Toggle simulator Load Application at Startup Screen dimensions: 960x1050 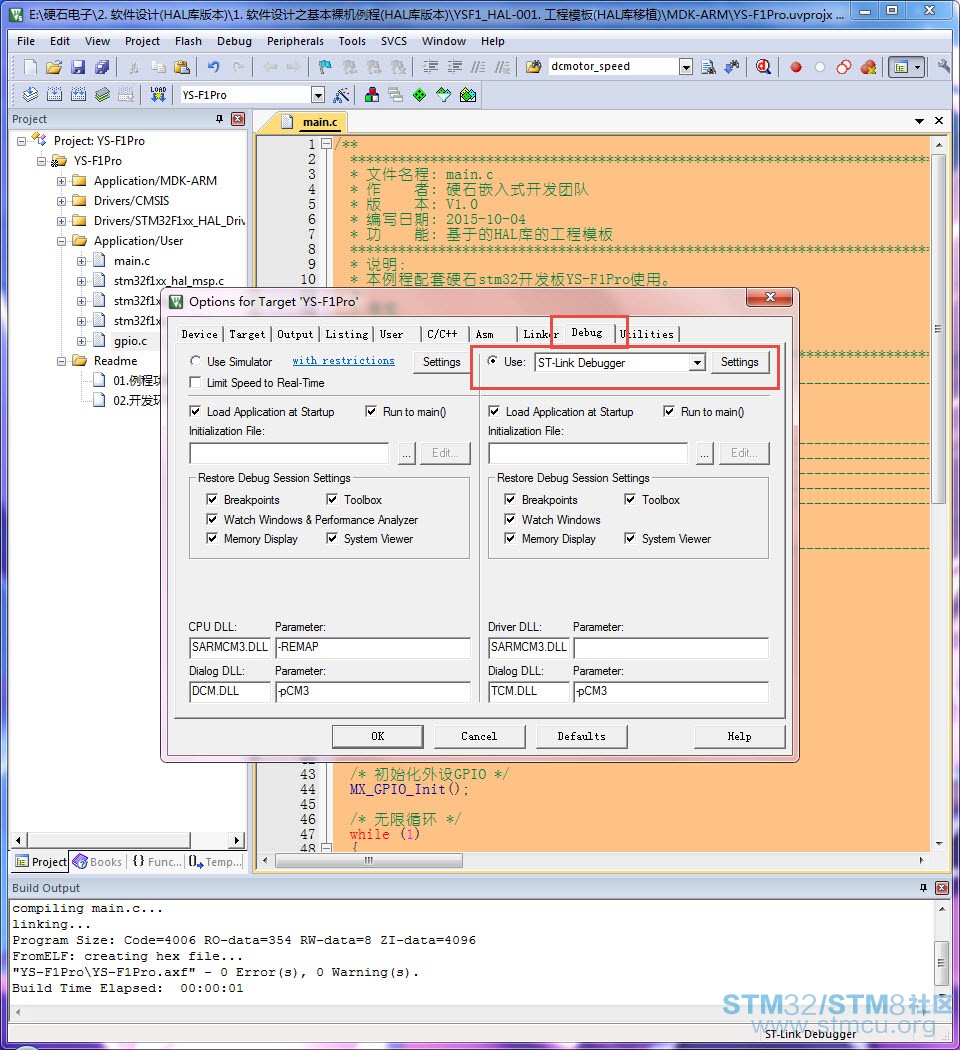click(195, 411)
